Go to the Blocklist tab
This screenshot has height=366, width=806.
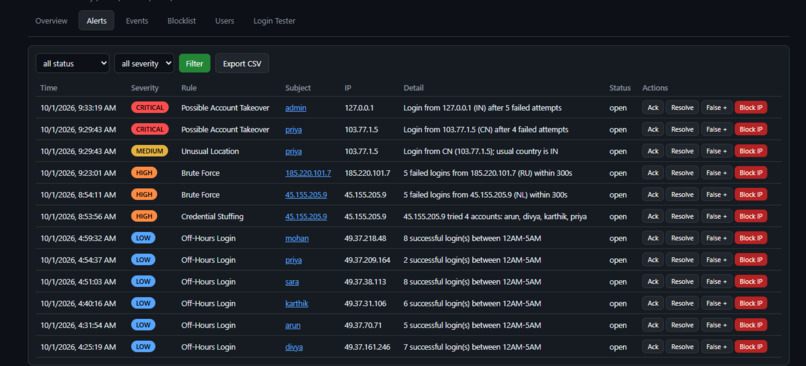(x=181, y=21)
